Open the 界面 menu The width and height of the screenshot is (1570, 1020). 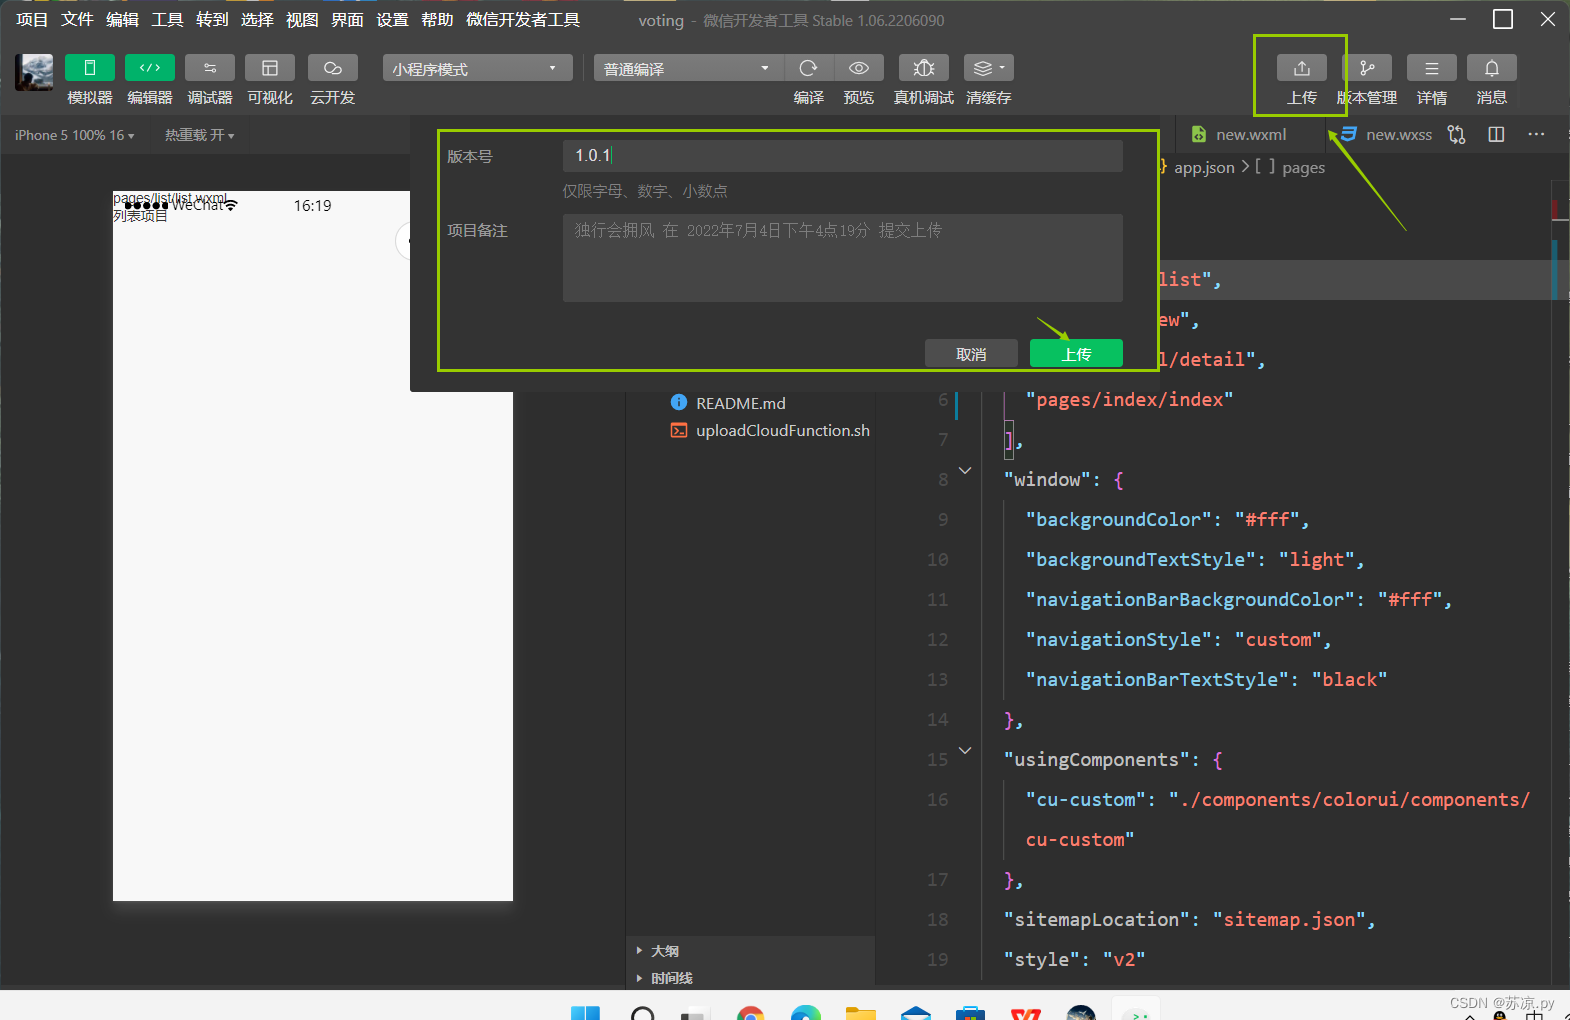coord(347,19)
